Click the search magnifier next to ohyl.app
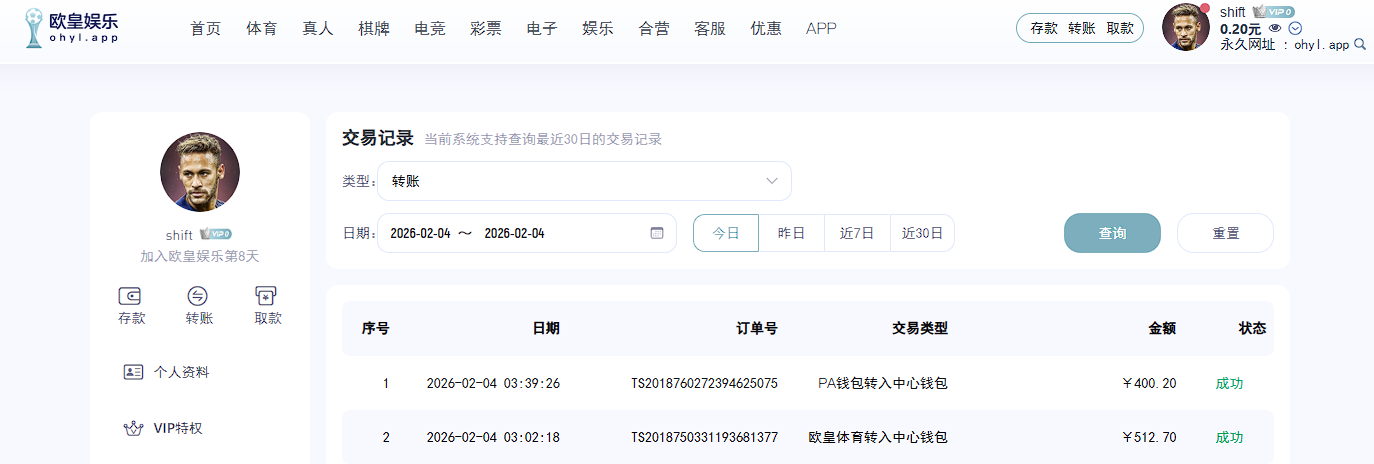 tap(1359, 45)
